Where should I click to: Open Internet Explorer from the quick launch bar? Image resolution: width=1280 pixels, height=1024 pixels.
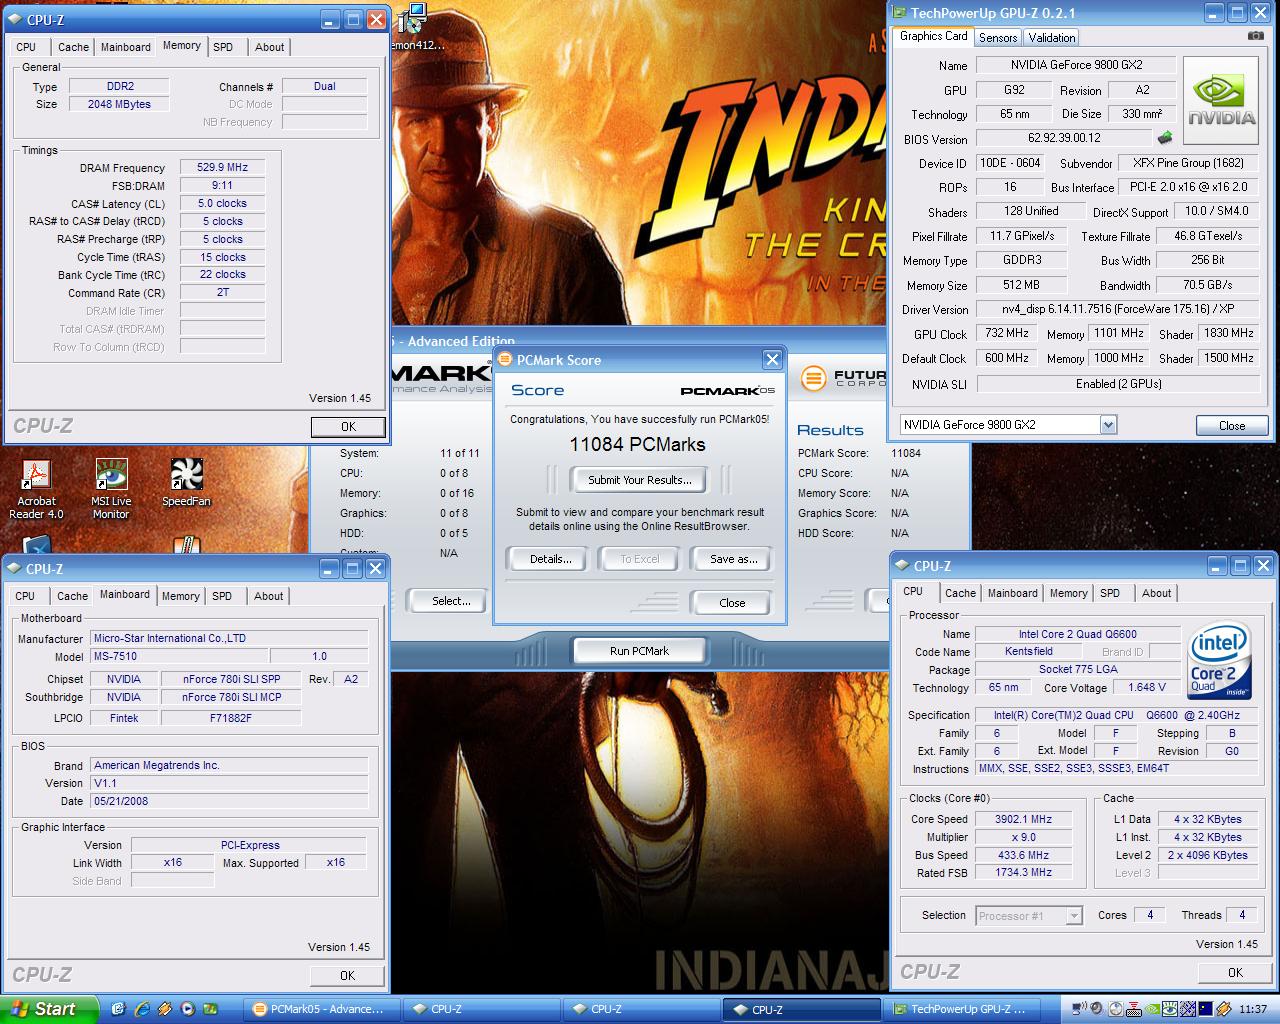[142, 1009]
